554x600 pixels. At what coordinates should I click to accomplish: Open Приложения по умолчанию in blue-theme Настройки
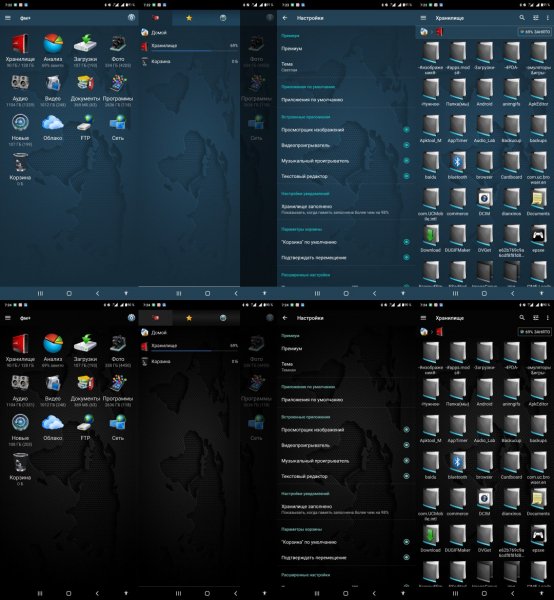click(346, 100)
